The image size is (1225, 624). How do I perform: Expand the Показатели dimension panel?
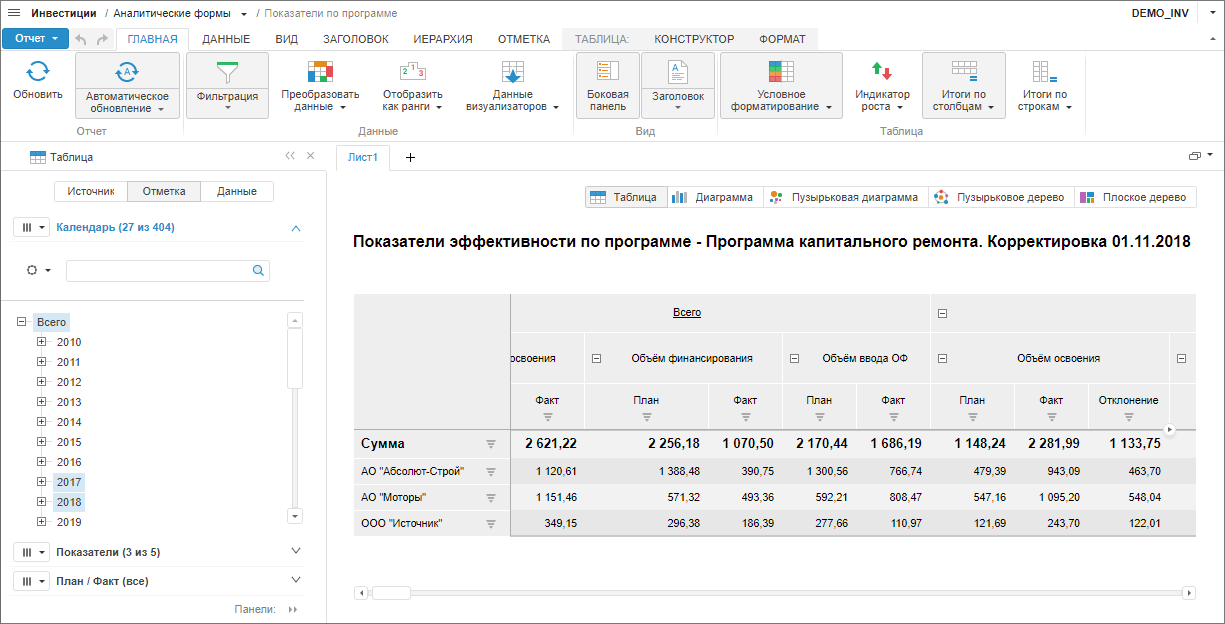(295, 551)
